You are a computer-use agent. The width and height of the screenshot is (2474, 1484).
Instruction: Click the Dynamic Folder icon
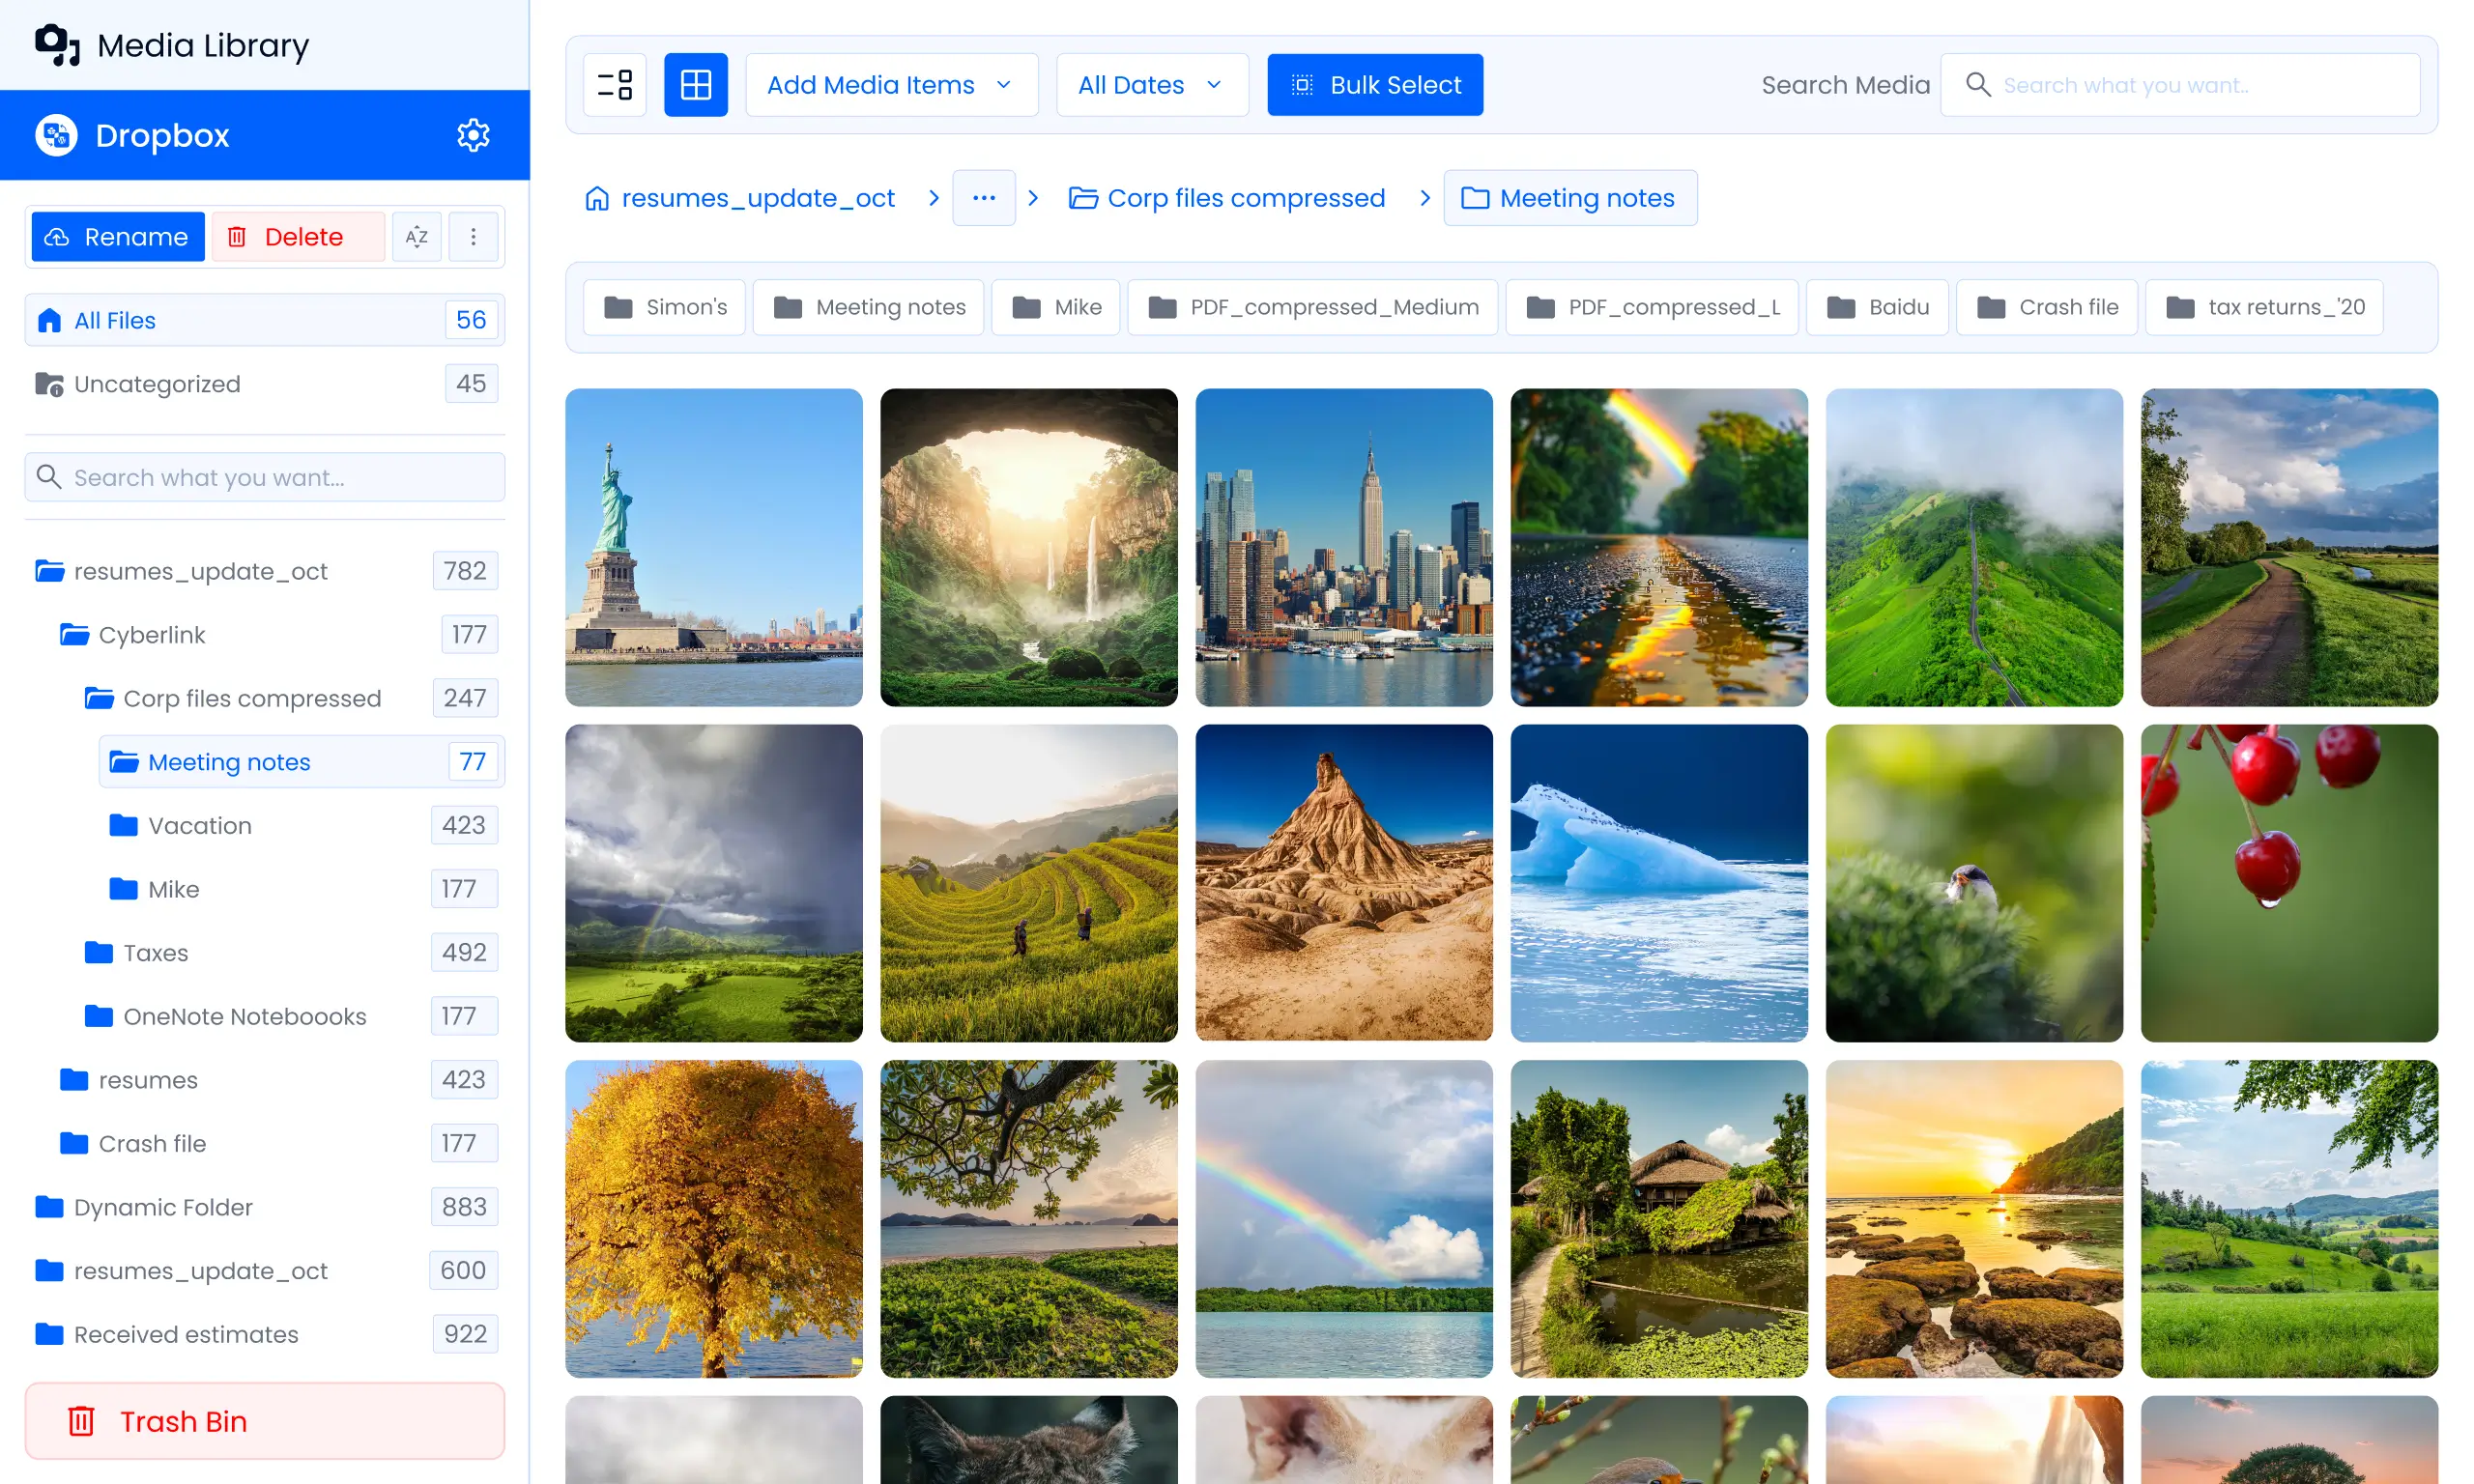(49, 1207)
